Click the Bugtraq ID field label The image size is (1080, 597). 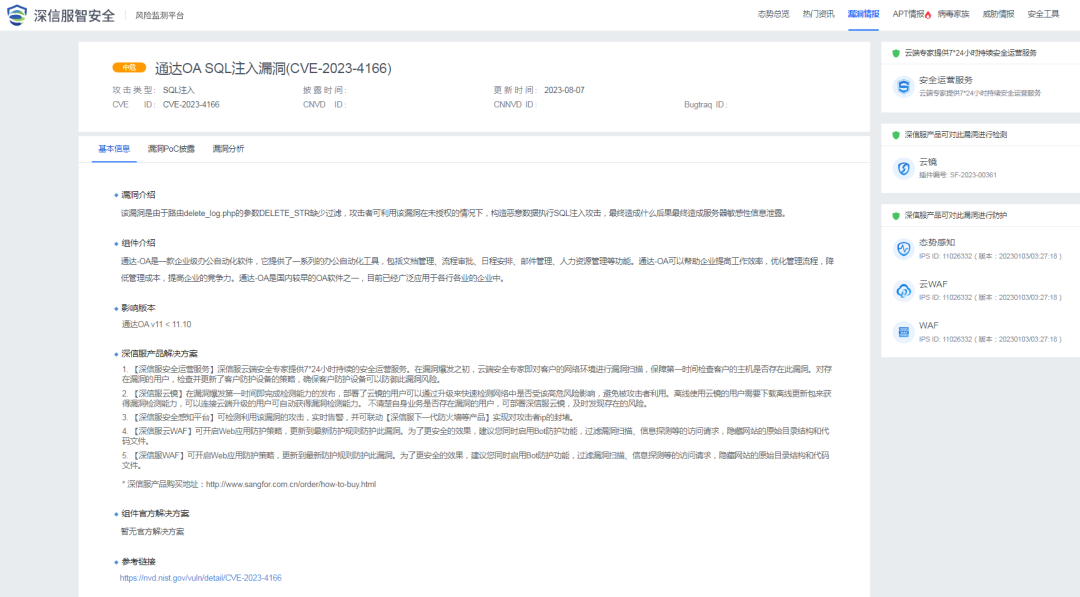pyautogui.click(x=705, y=105)
